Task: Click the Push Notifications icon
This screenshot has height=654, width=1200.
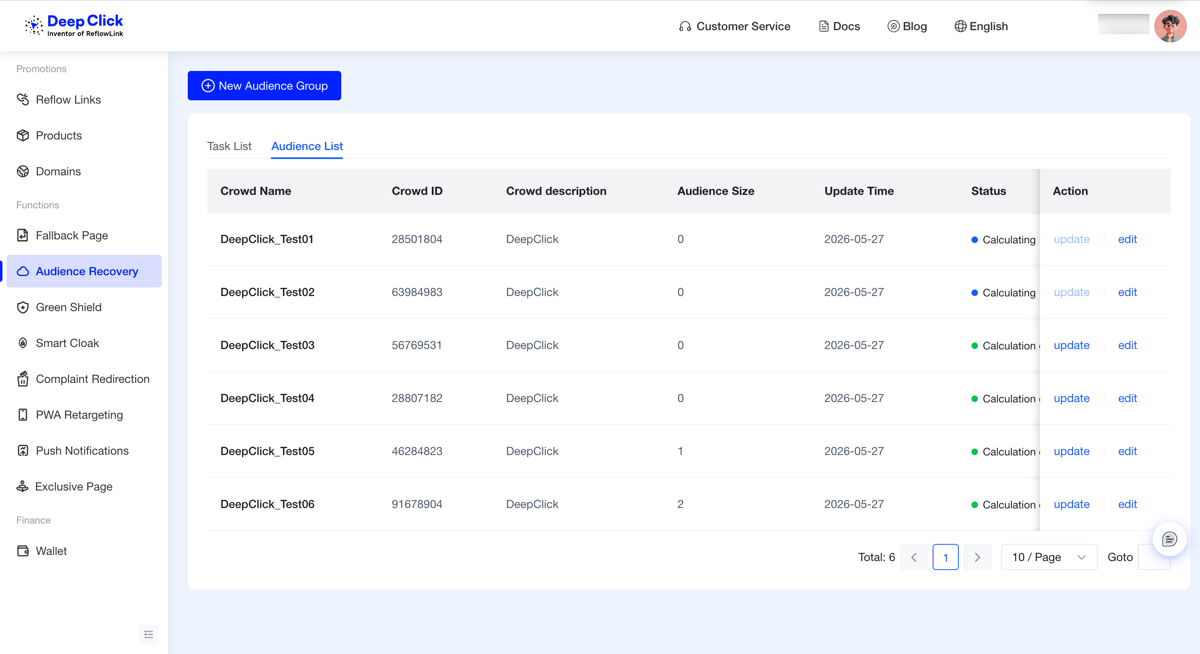Action: (x=23, y=451)
